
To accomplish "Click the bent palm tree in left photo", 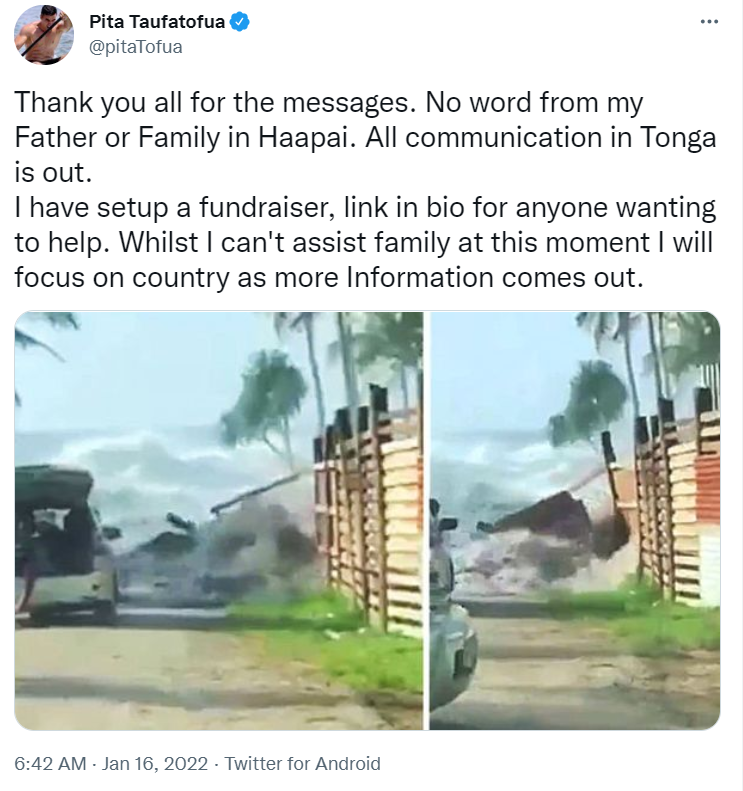I will click(x=267, y=404).
